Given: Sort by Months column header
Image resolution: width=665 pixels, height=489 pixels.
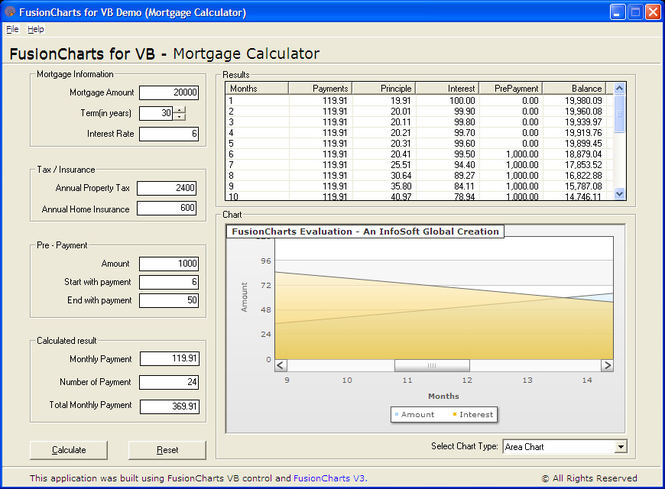Looking at the screenshot, I should [257, 89].
